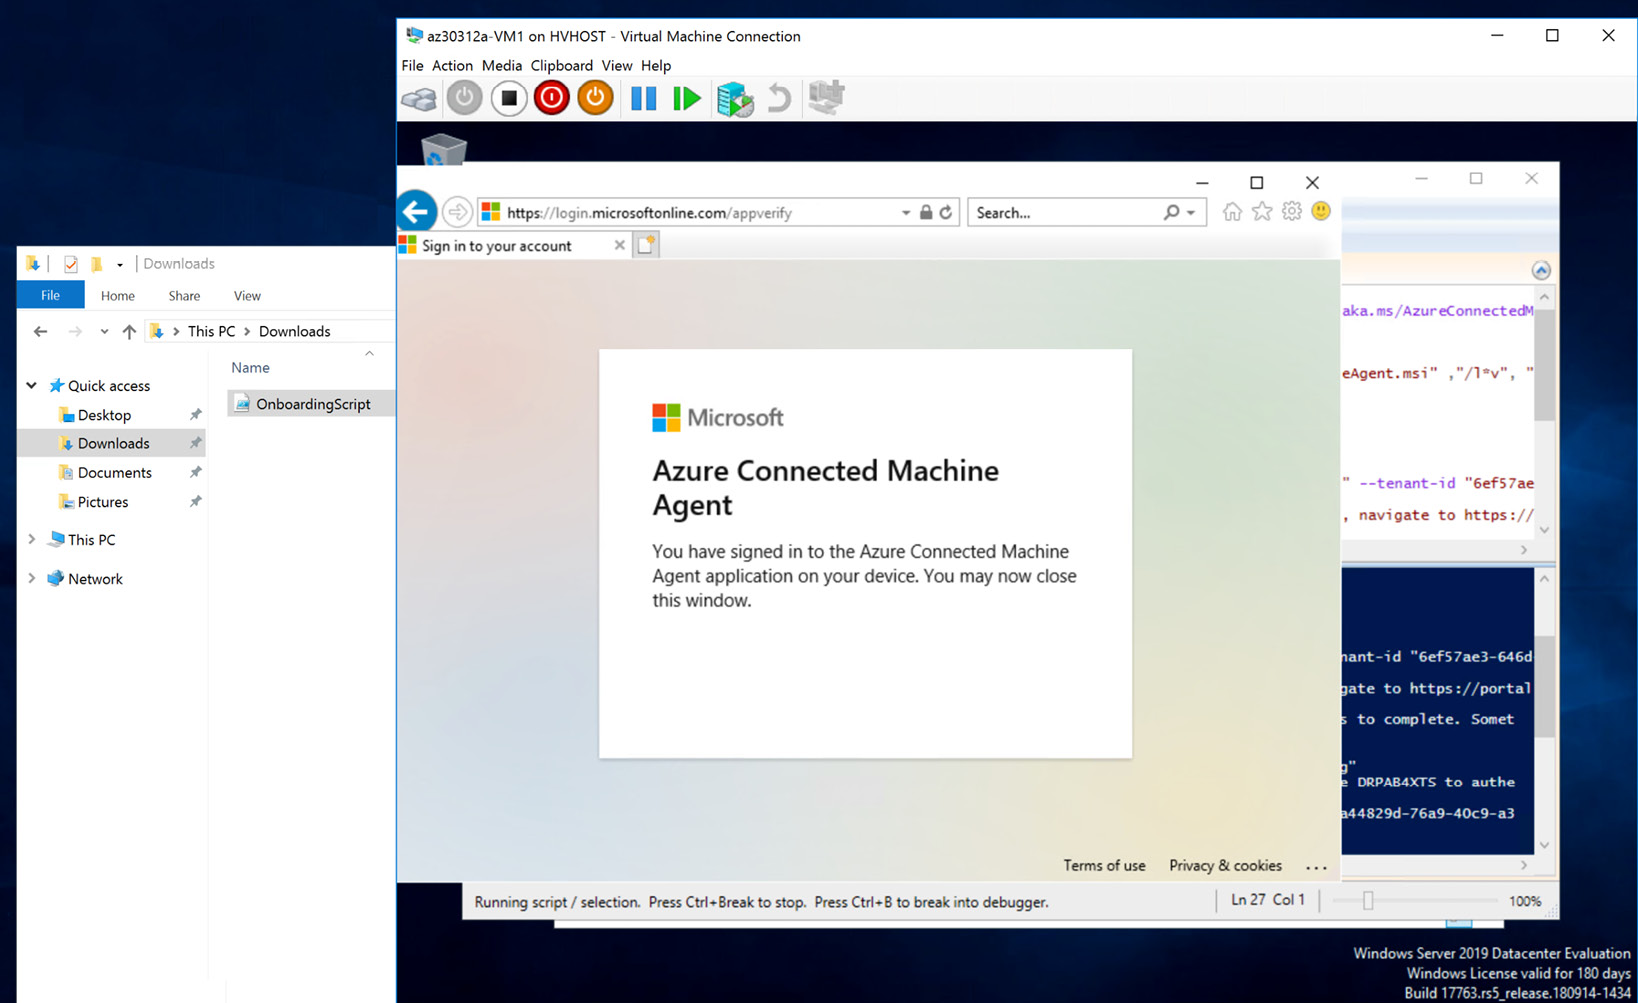This screenshot has height=1003, width=1638.
Task: Click the browser forward arrow button
Action: pos(457,212)
